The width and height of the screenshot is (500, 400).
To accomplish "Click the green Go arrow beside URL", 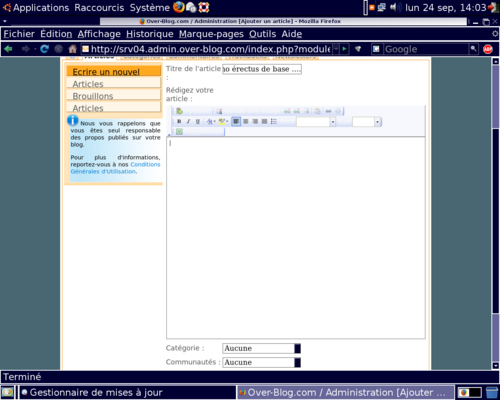I will (x=344, y=49).
